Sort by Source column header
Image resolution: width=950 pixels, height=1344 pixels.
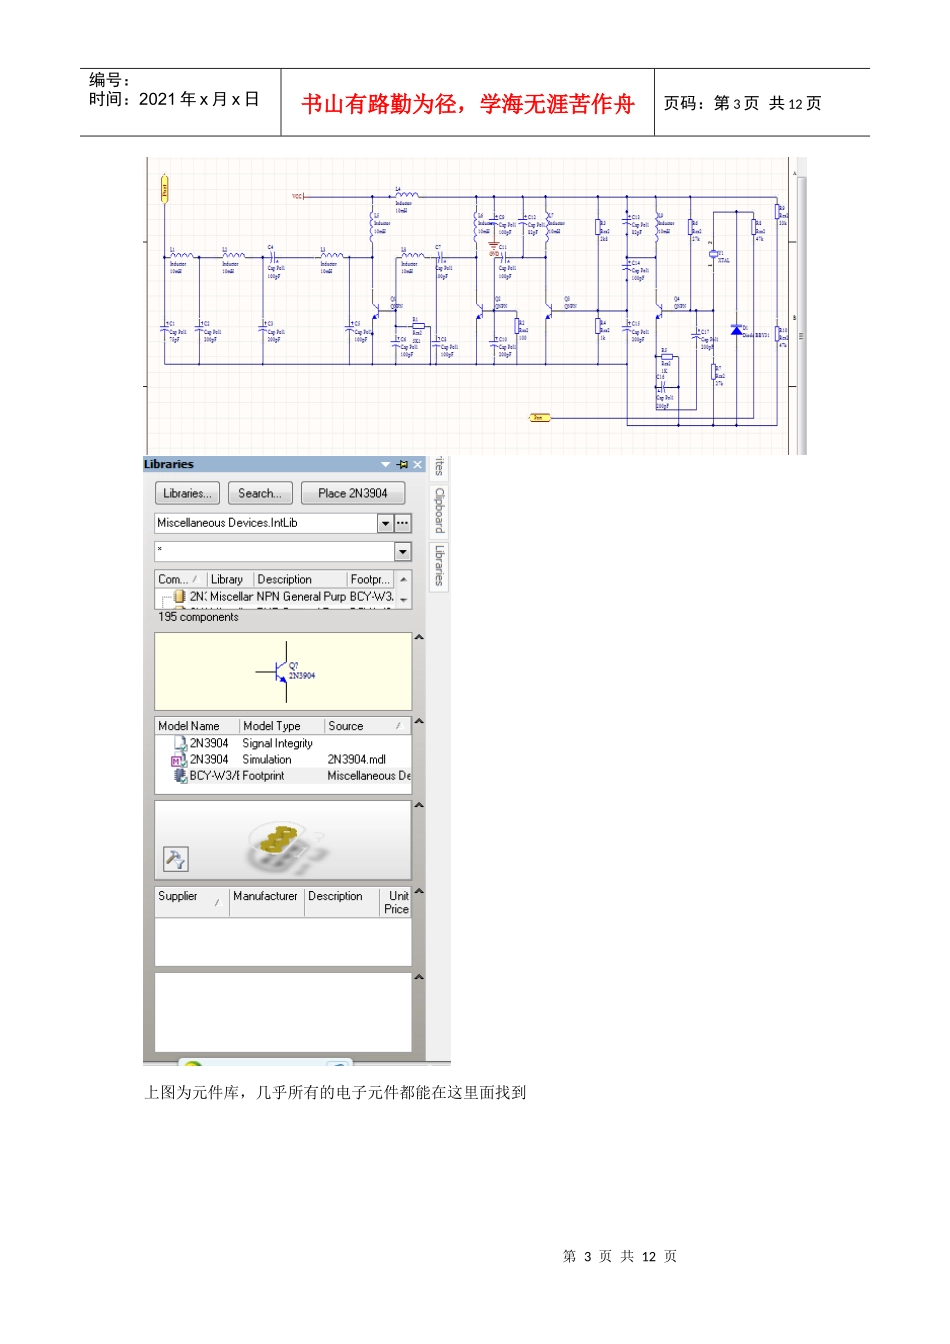pos(368,726)
